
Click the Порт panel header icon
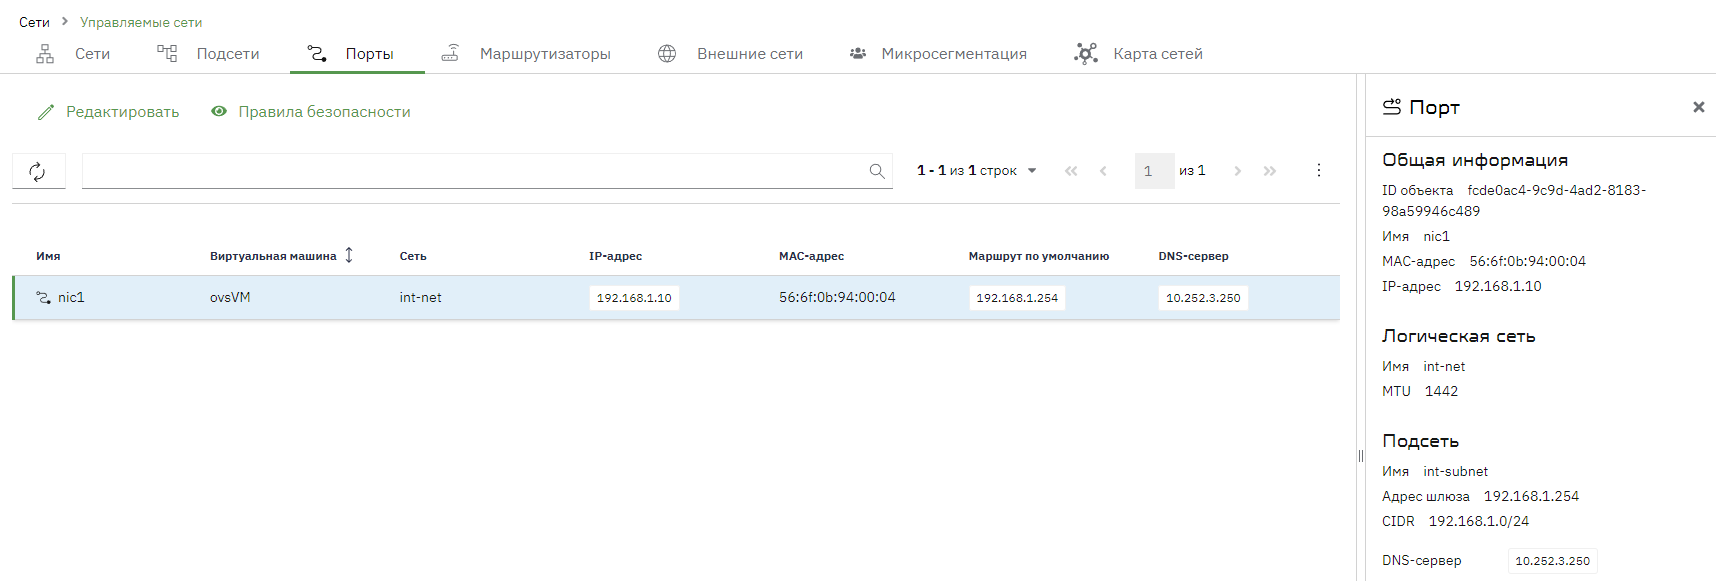1391,107
